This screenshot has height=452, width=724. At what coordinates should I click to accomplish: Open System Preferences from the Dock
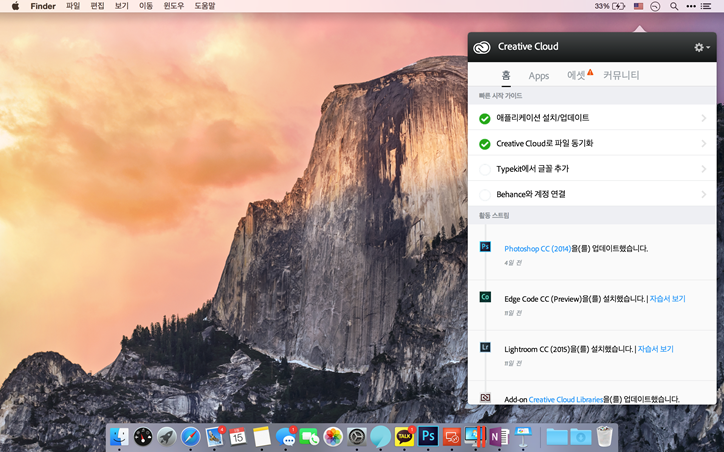[357, 436]
